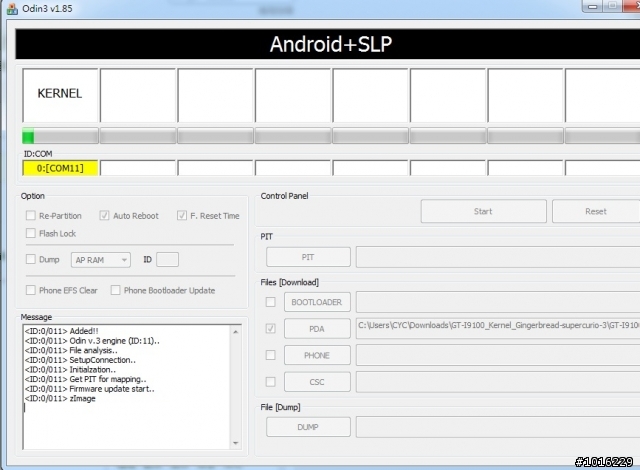The height and width of the screenshot is (470, 640).
Task: Click the 'File analysis..' log line
Action: click(x=71, y=350)
